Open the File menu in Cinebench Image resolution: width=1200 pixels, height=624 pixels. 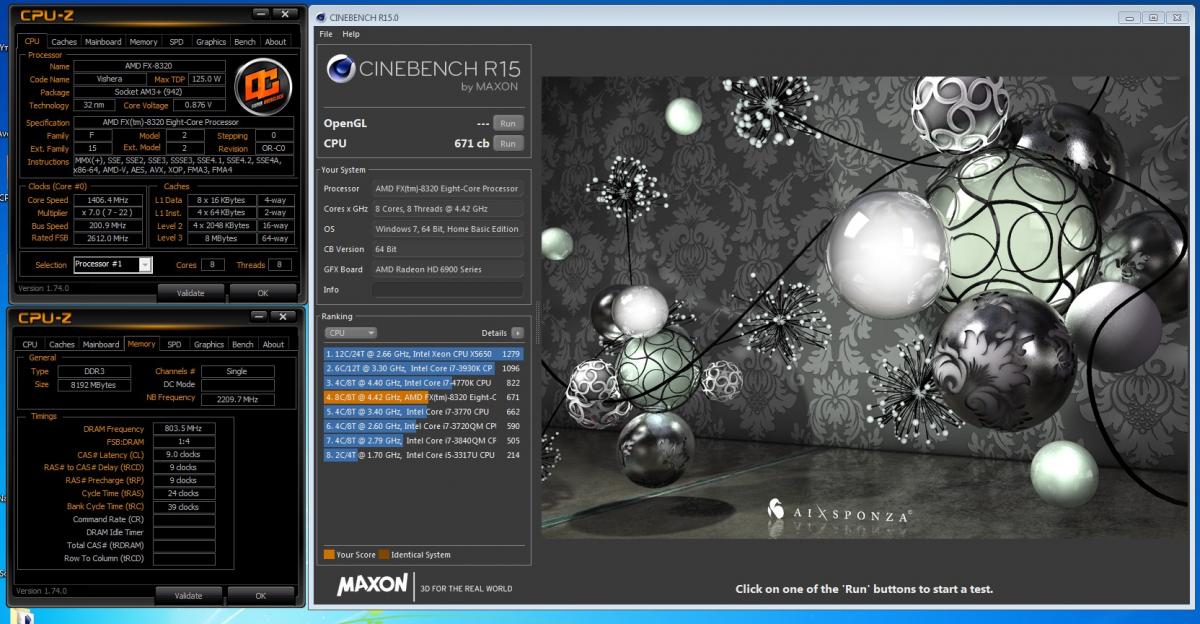(325, 34)
